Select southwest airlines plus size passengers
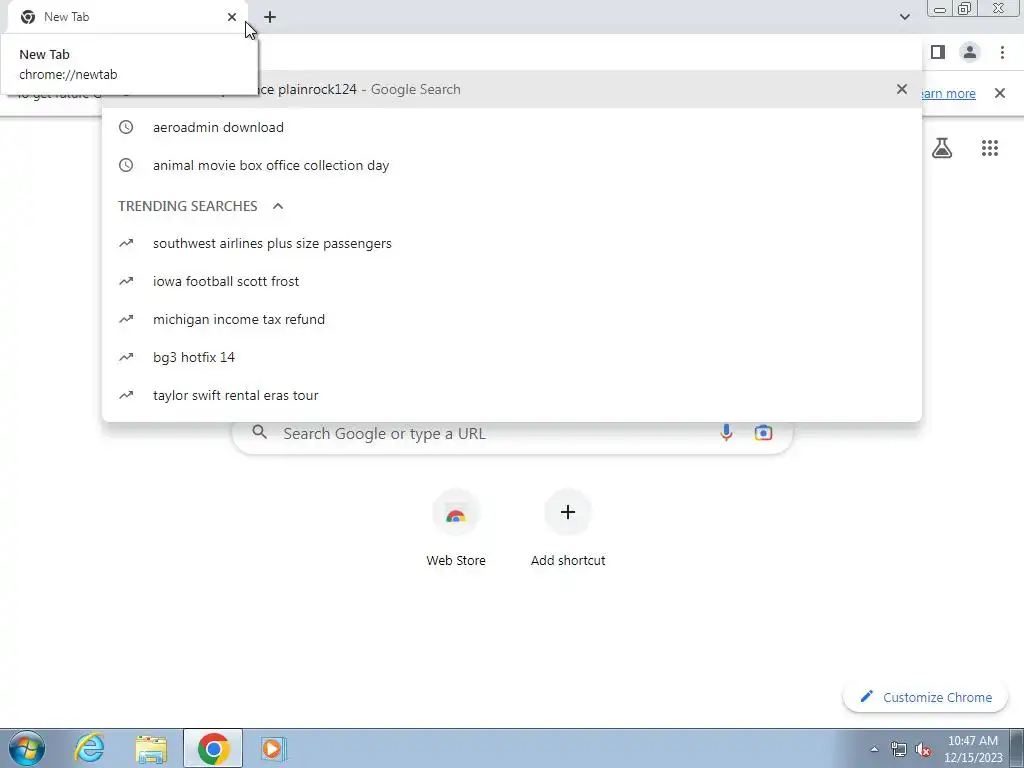This screenshot has width=1024, height=768. pos(512,244)
